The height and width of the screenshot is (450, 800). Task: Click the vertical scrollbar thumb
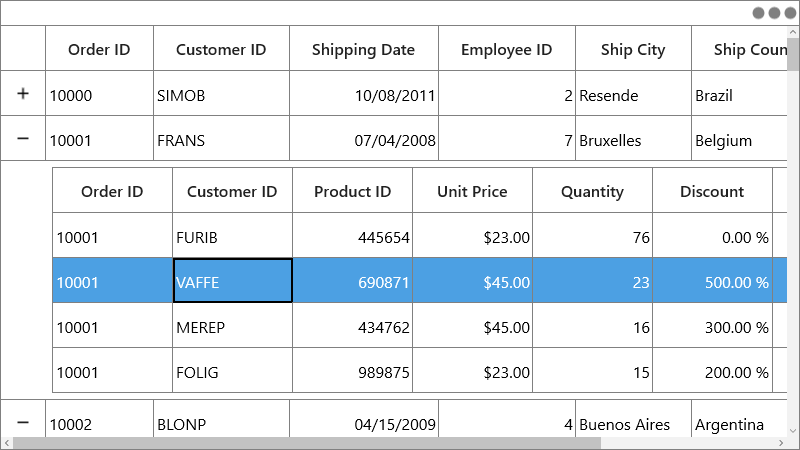793,56
